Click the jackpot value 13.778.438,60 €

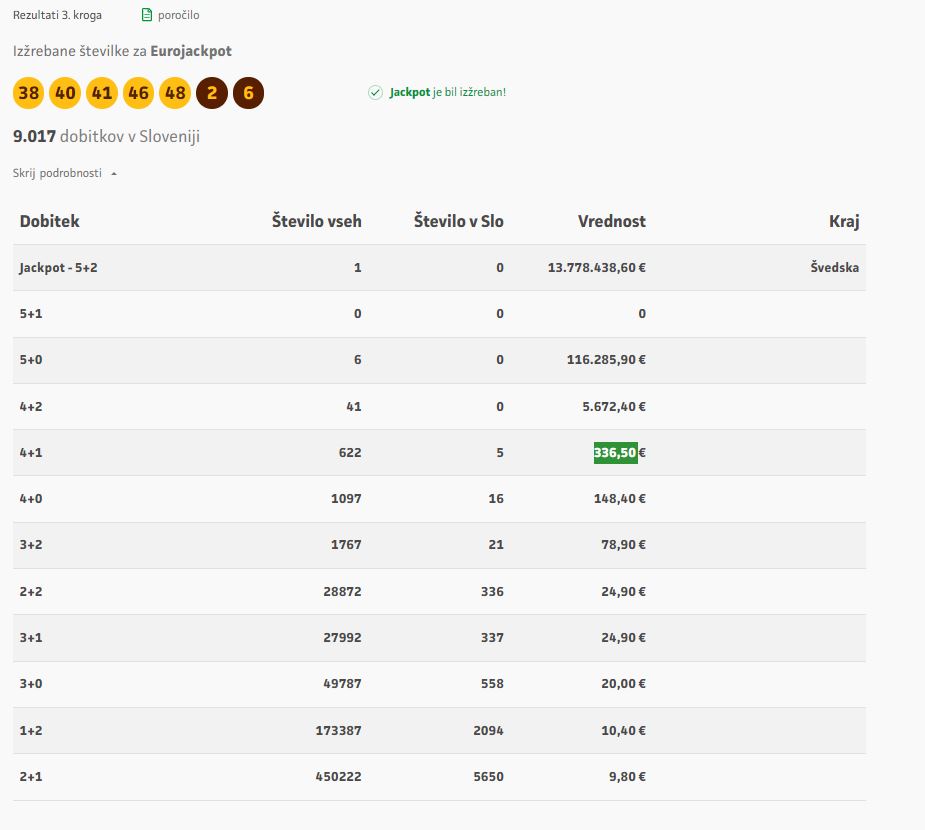(596, 268)
